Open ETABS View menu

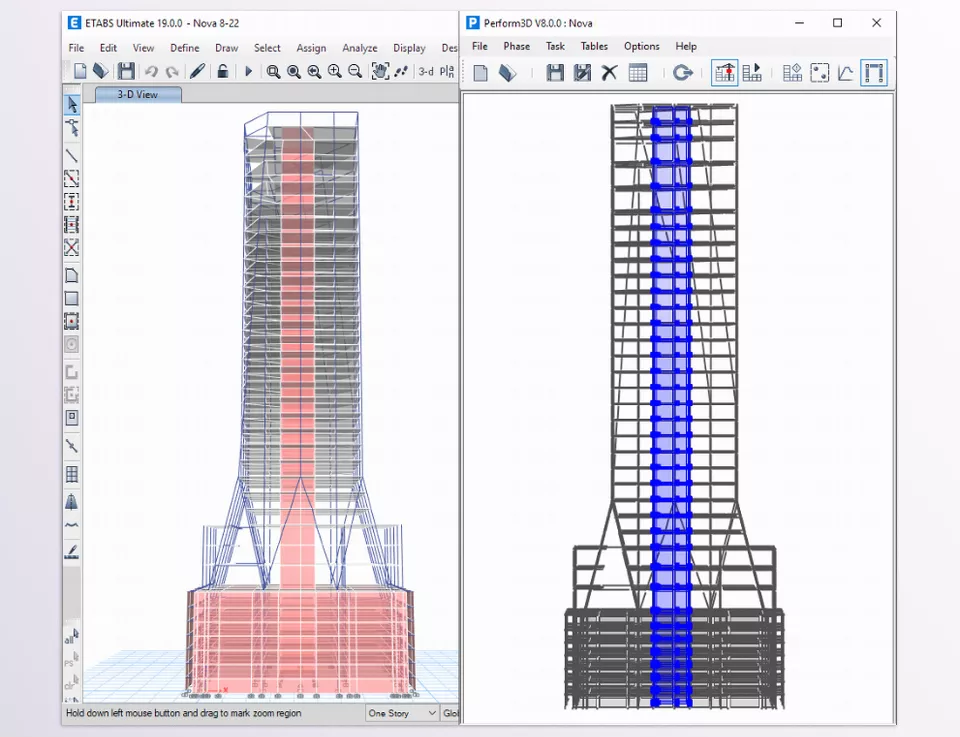click(143, 48)
